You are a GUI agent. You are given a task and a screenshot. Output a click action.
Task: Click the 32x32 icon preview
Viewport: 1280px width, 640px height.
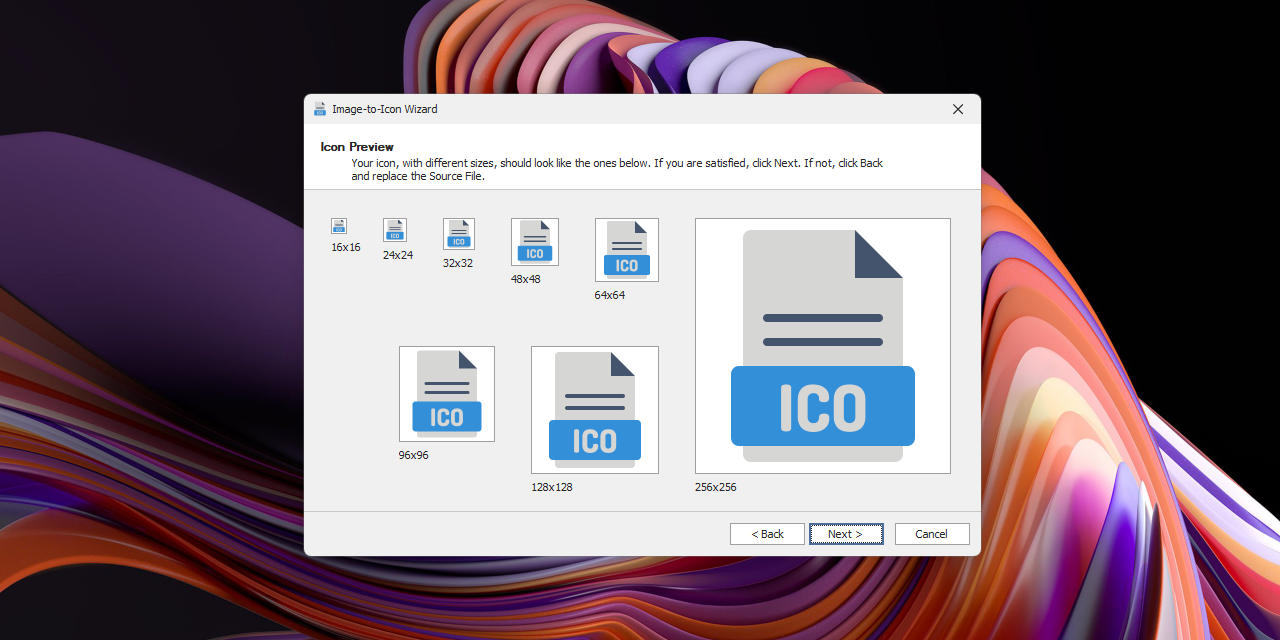(459, 234)
